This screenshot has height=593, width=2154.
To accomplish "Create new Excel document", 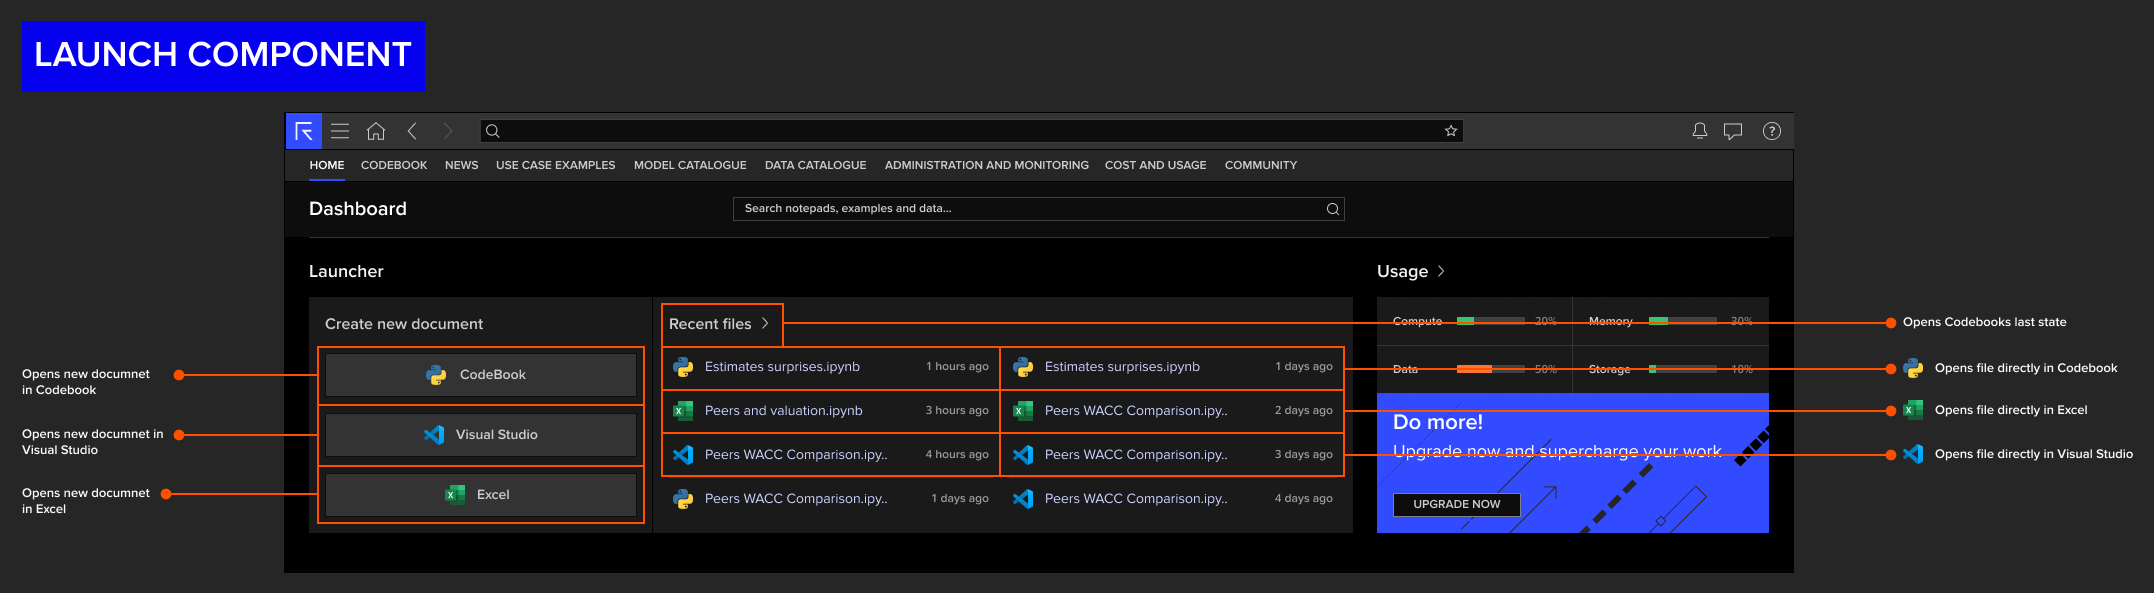I will coord(481,495).
